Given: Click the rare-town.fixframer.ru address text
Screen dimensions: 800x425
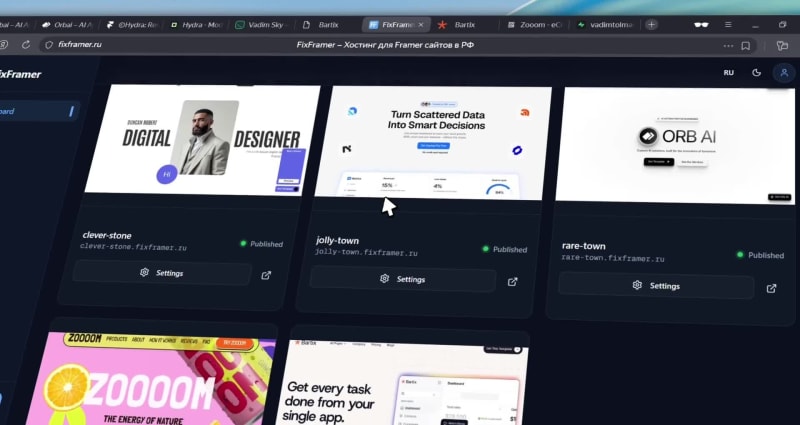Looking at the screenshot, I should coord(613,258).
